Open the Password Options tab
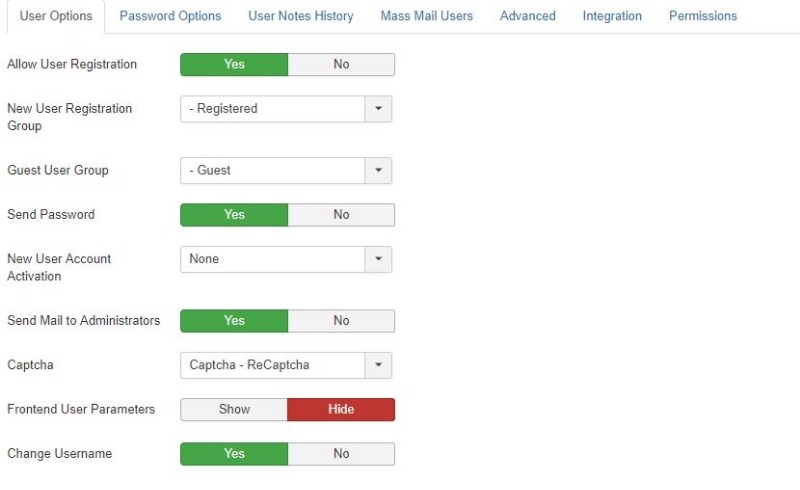The width and height of the screenshot is (800, 490). pos(170,16)
